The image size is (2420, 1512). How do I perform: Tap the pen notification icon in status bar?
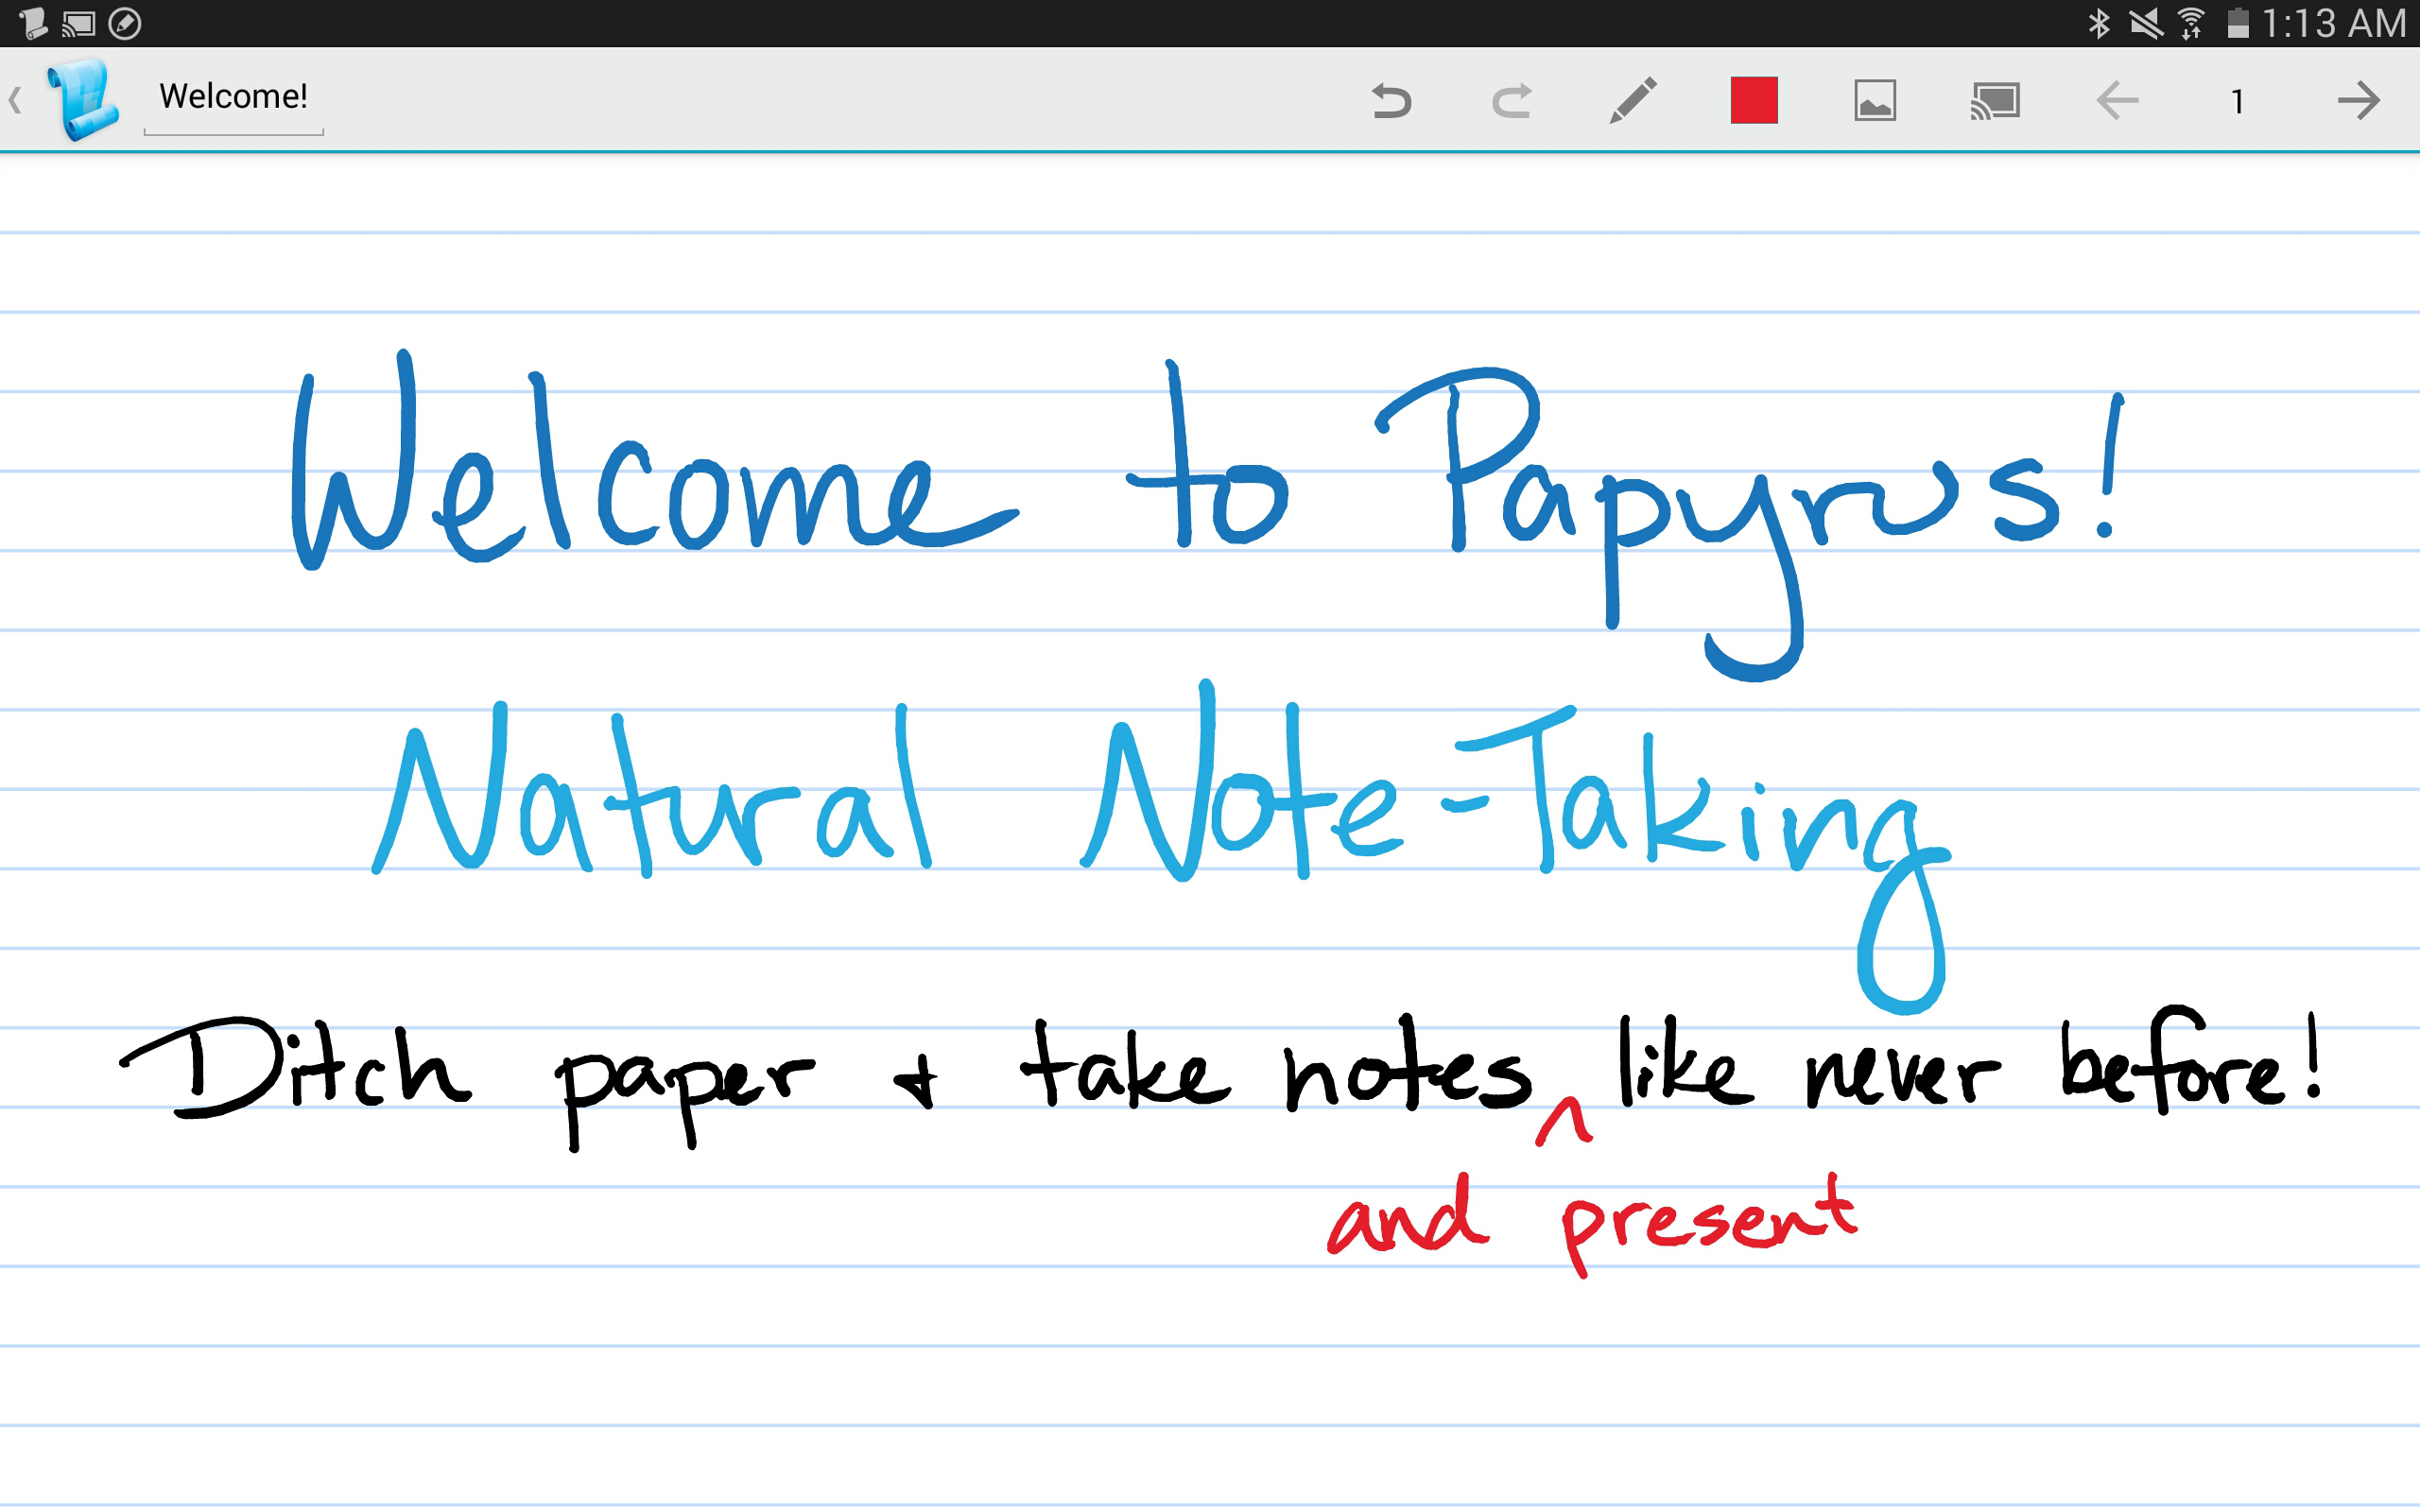125,23
